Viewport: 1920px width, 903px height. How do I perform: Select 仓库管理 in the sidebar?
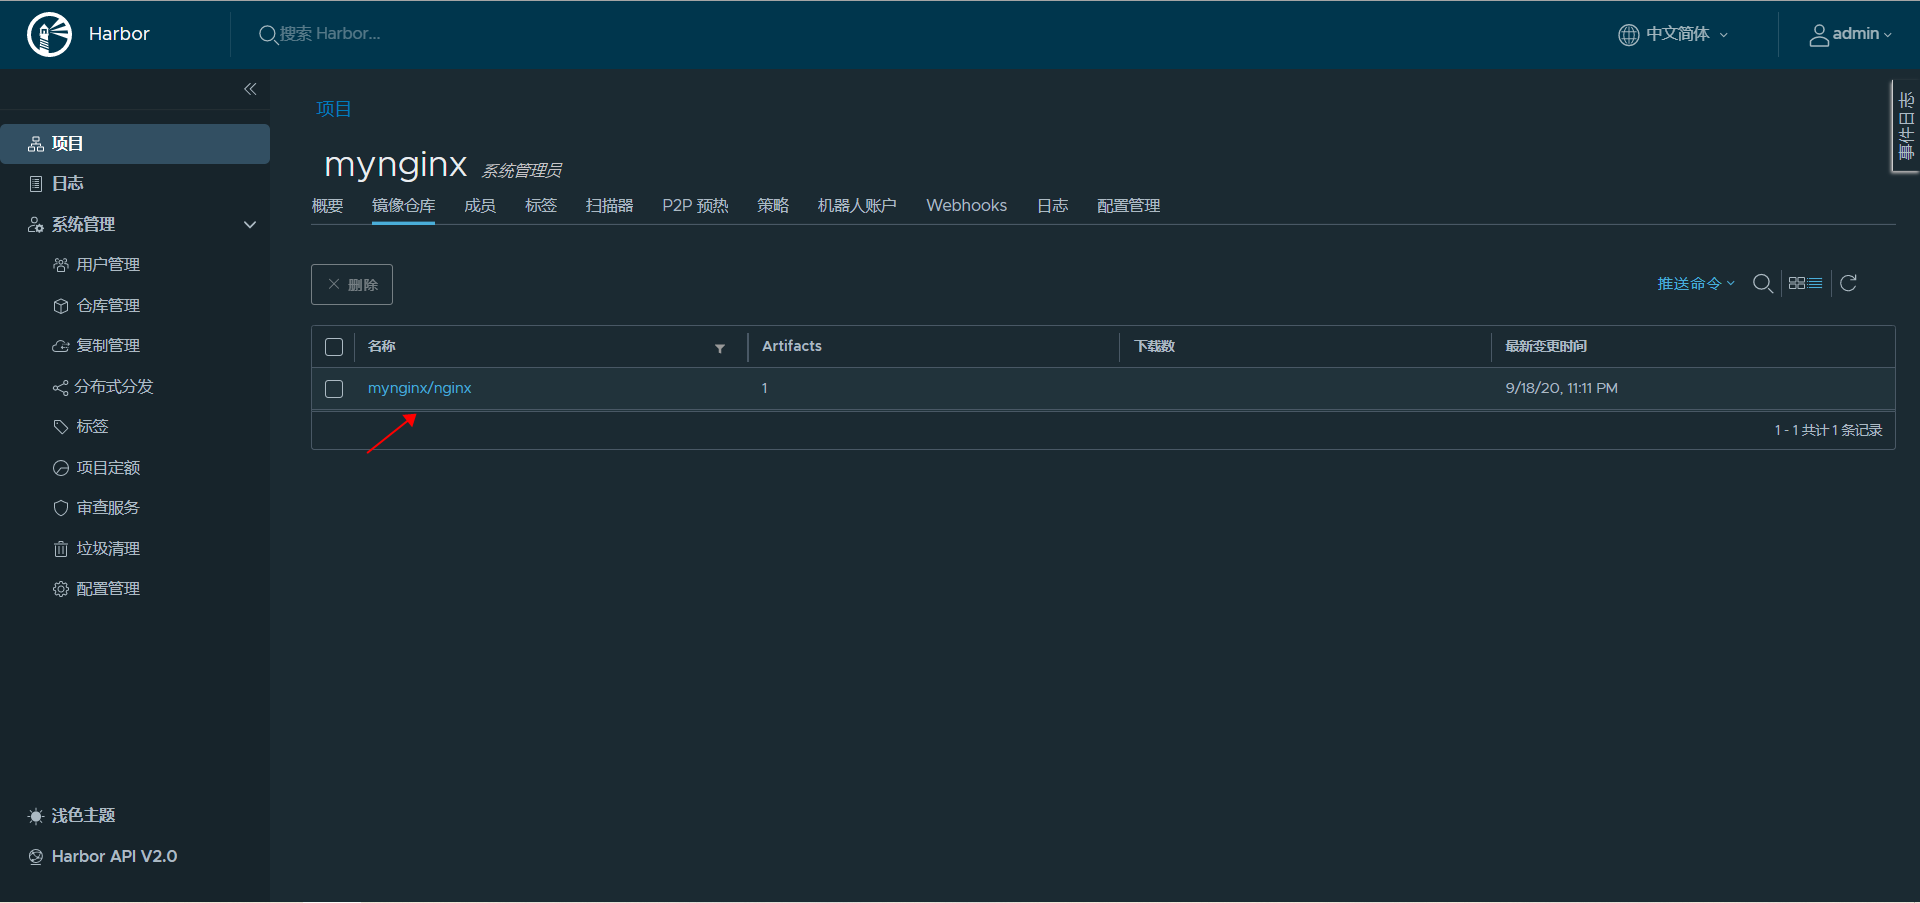click(108, 306)
